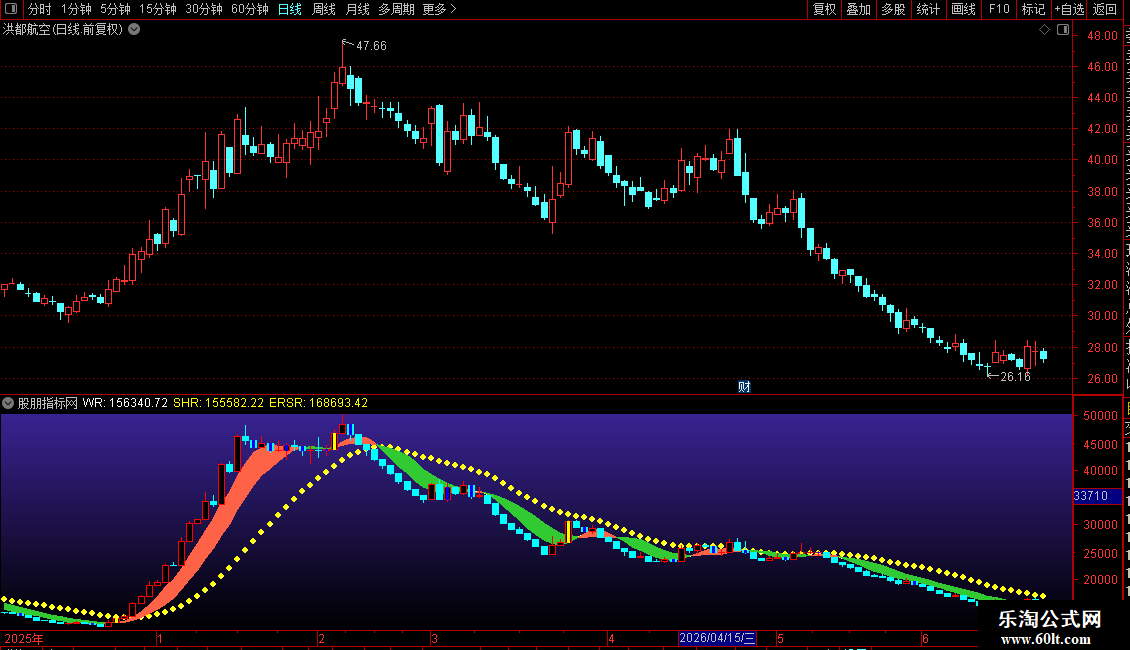Open the 多周期 multi-period view
The image size is (1130, 650).
click(396, 9)
